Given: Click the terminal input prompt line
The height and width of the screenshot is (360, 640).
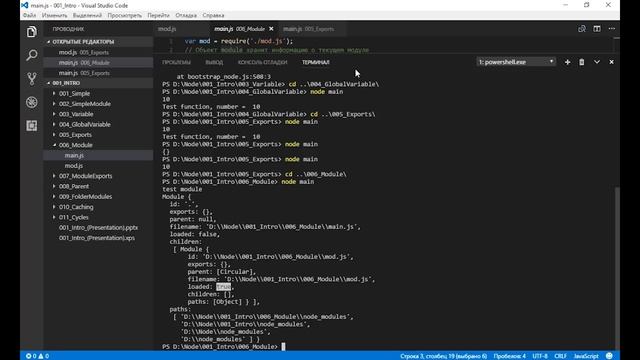Looking at the screenshot, I should click(224, 347).
